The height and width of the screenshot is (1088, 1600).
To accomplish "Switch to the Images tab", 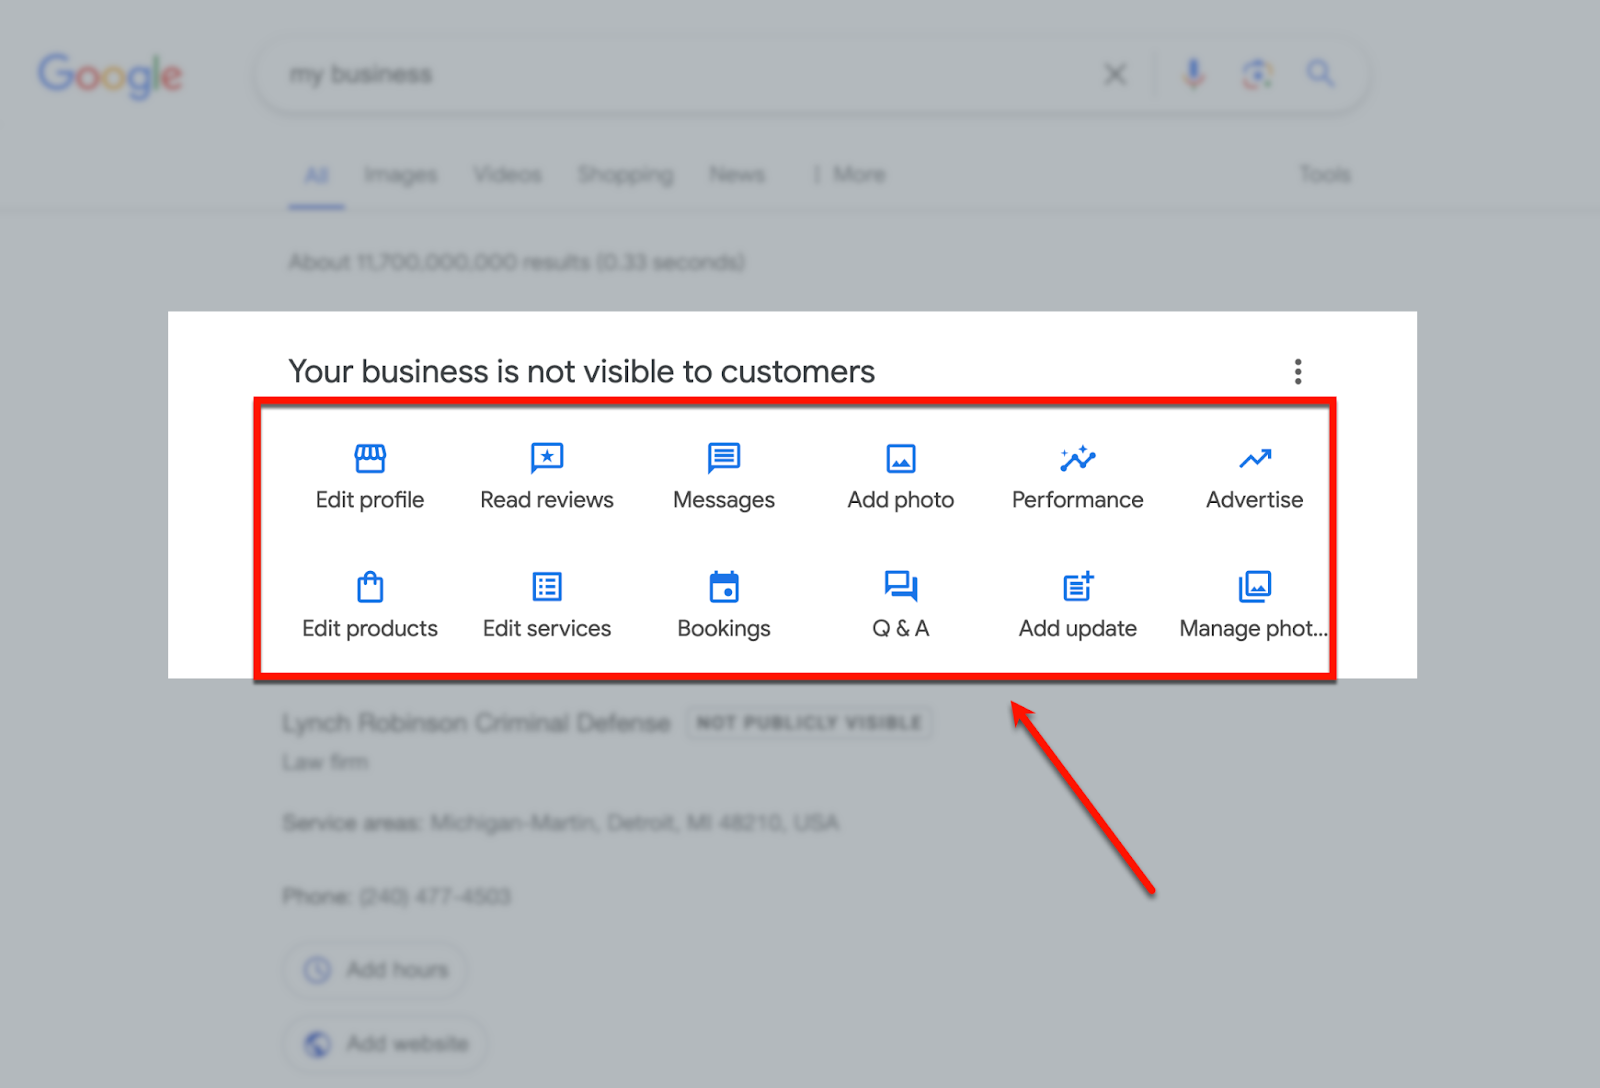I will point(400,174).
